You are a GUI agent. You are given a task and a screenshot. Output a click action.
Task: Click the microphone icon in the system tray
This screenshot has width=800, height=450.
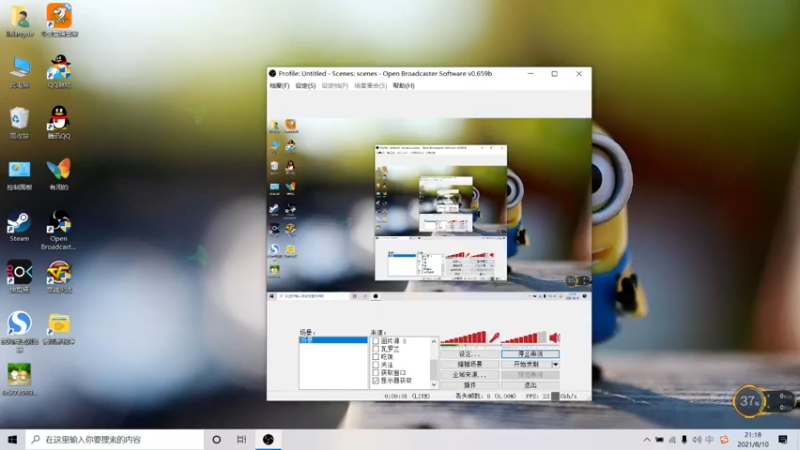tap(684, 439)
